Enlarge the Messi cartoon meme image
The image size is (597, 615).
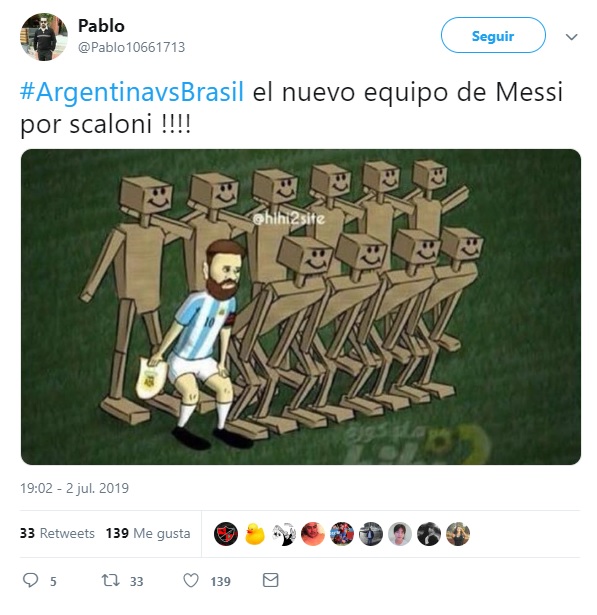(x=301, y=307)
